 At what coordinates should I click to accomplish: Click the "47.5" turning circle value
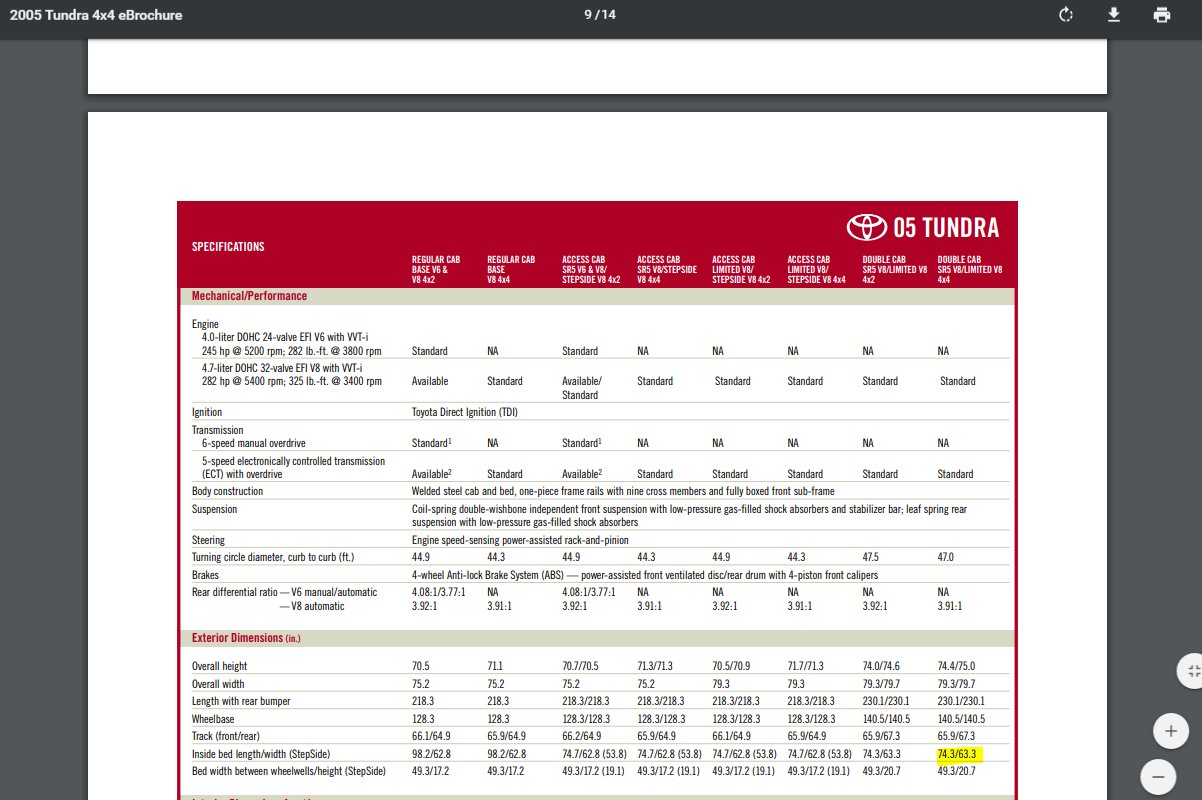tap(873, 557)
